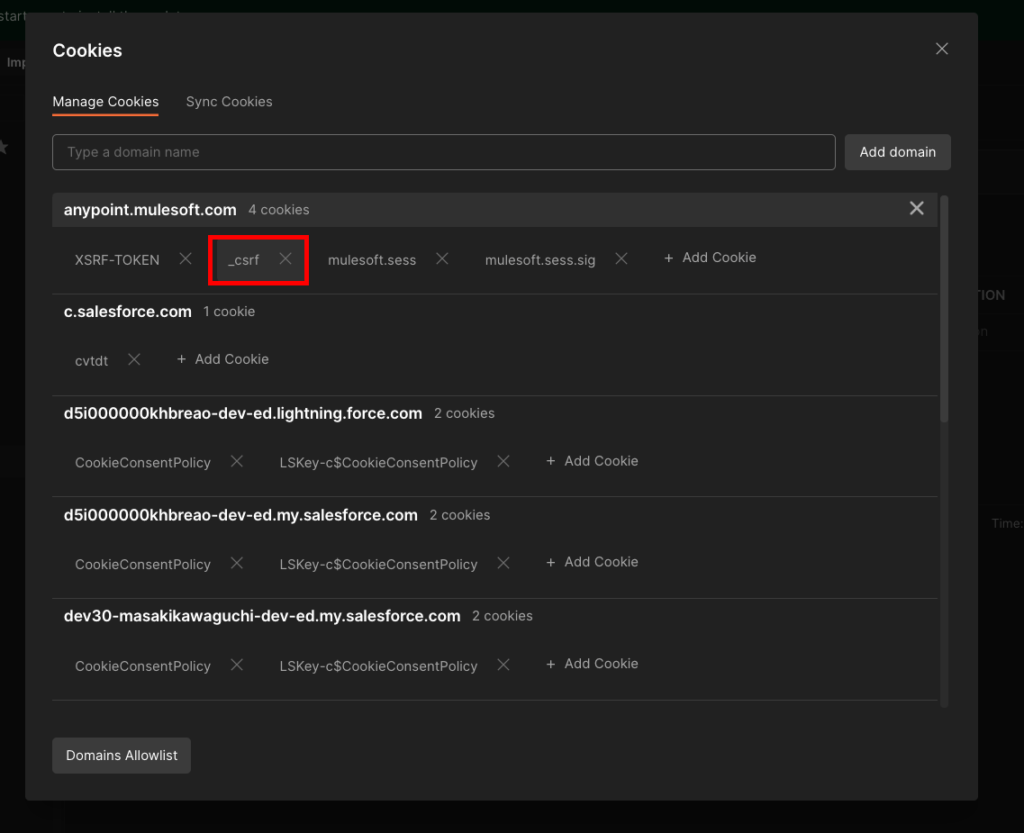Open the Domains Allowlist
Screen dimensions: 1024x833
121,756
